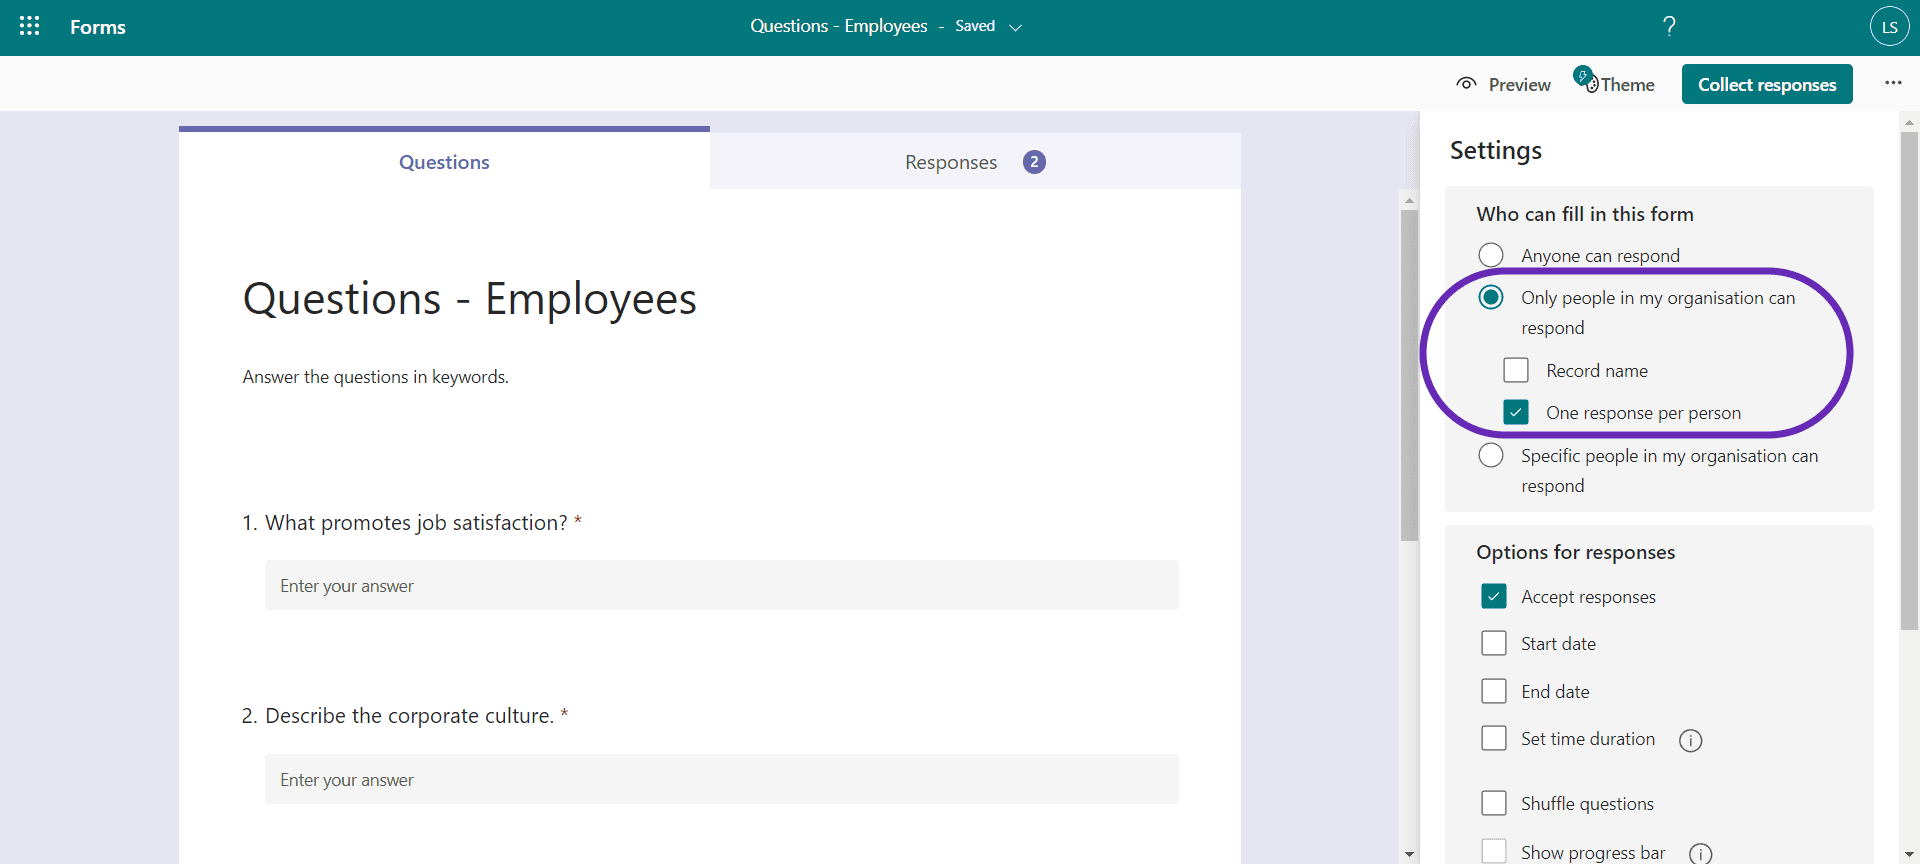Select Only people in my organisation can respond
The image size is (1920, 864).
tap(1491, 297)
